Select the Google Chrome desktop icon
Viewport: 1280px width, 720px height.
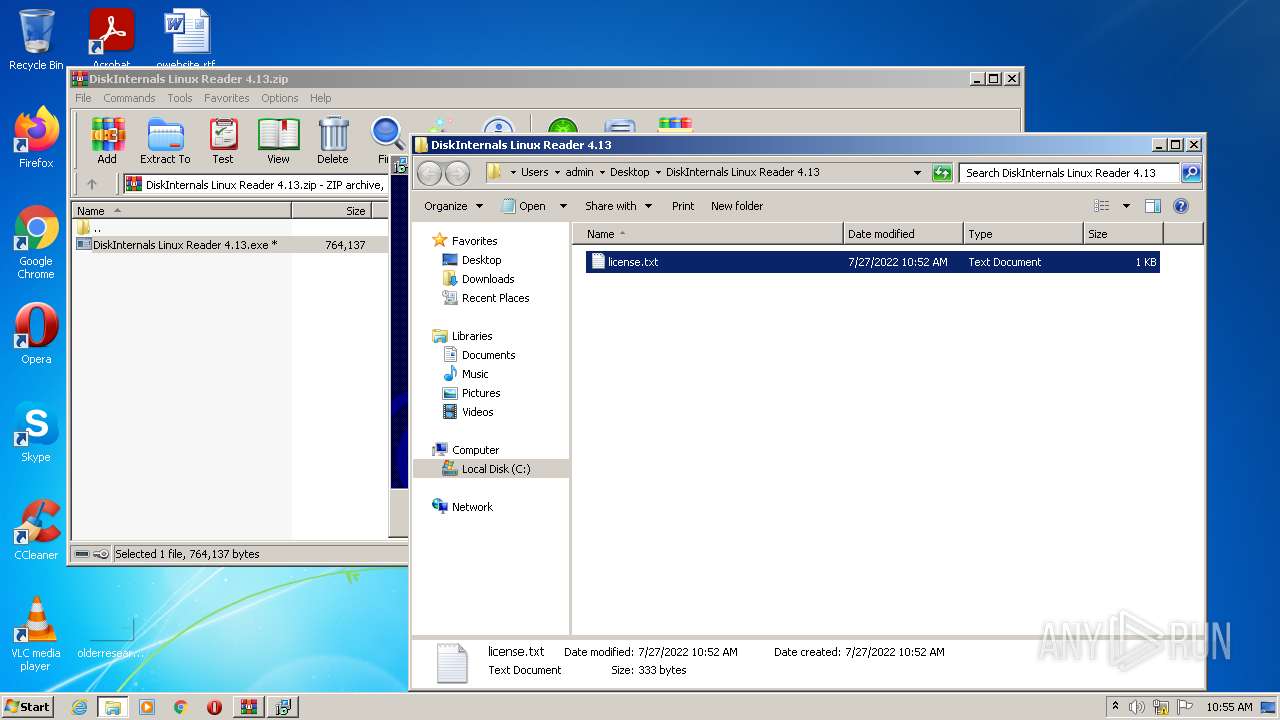pos(36,242)
